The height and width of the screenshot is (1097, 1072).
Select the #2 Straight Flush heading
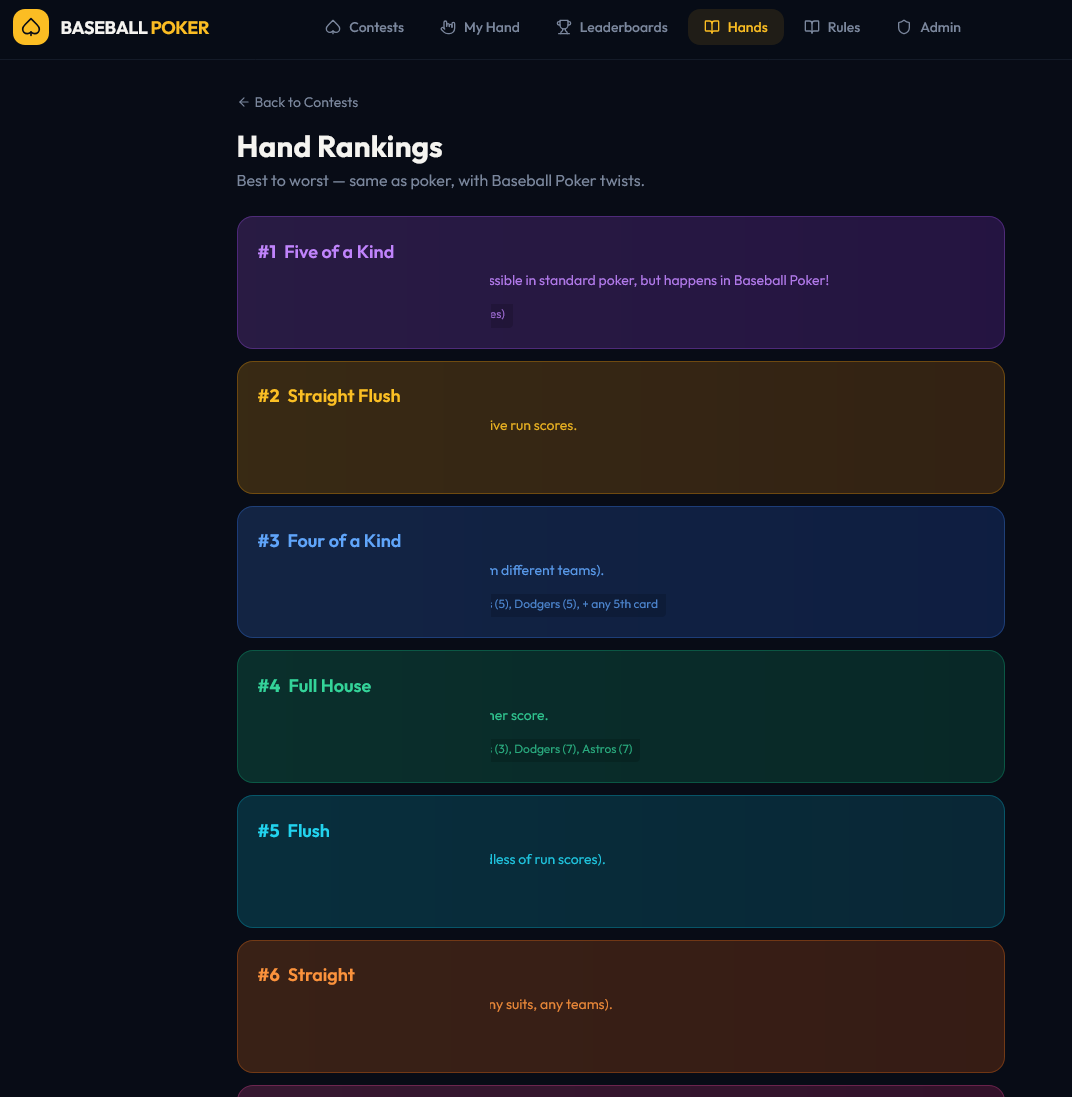(x=329, y=396)
